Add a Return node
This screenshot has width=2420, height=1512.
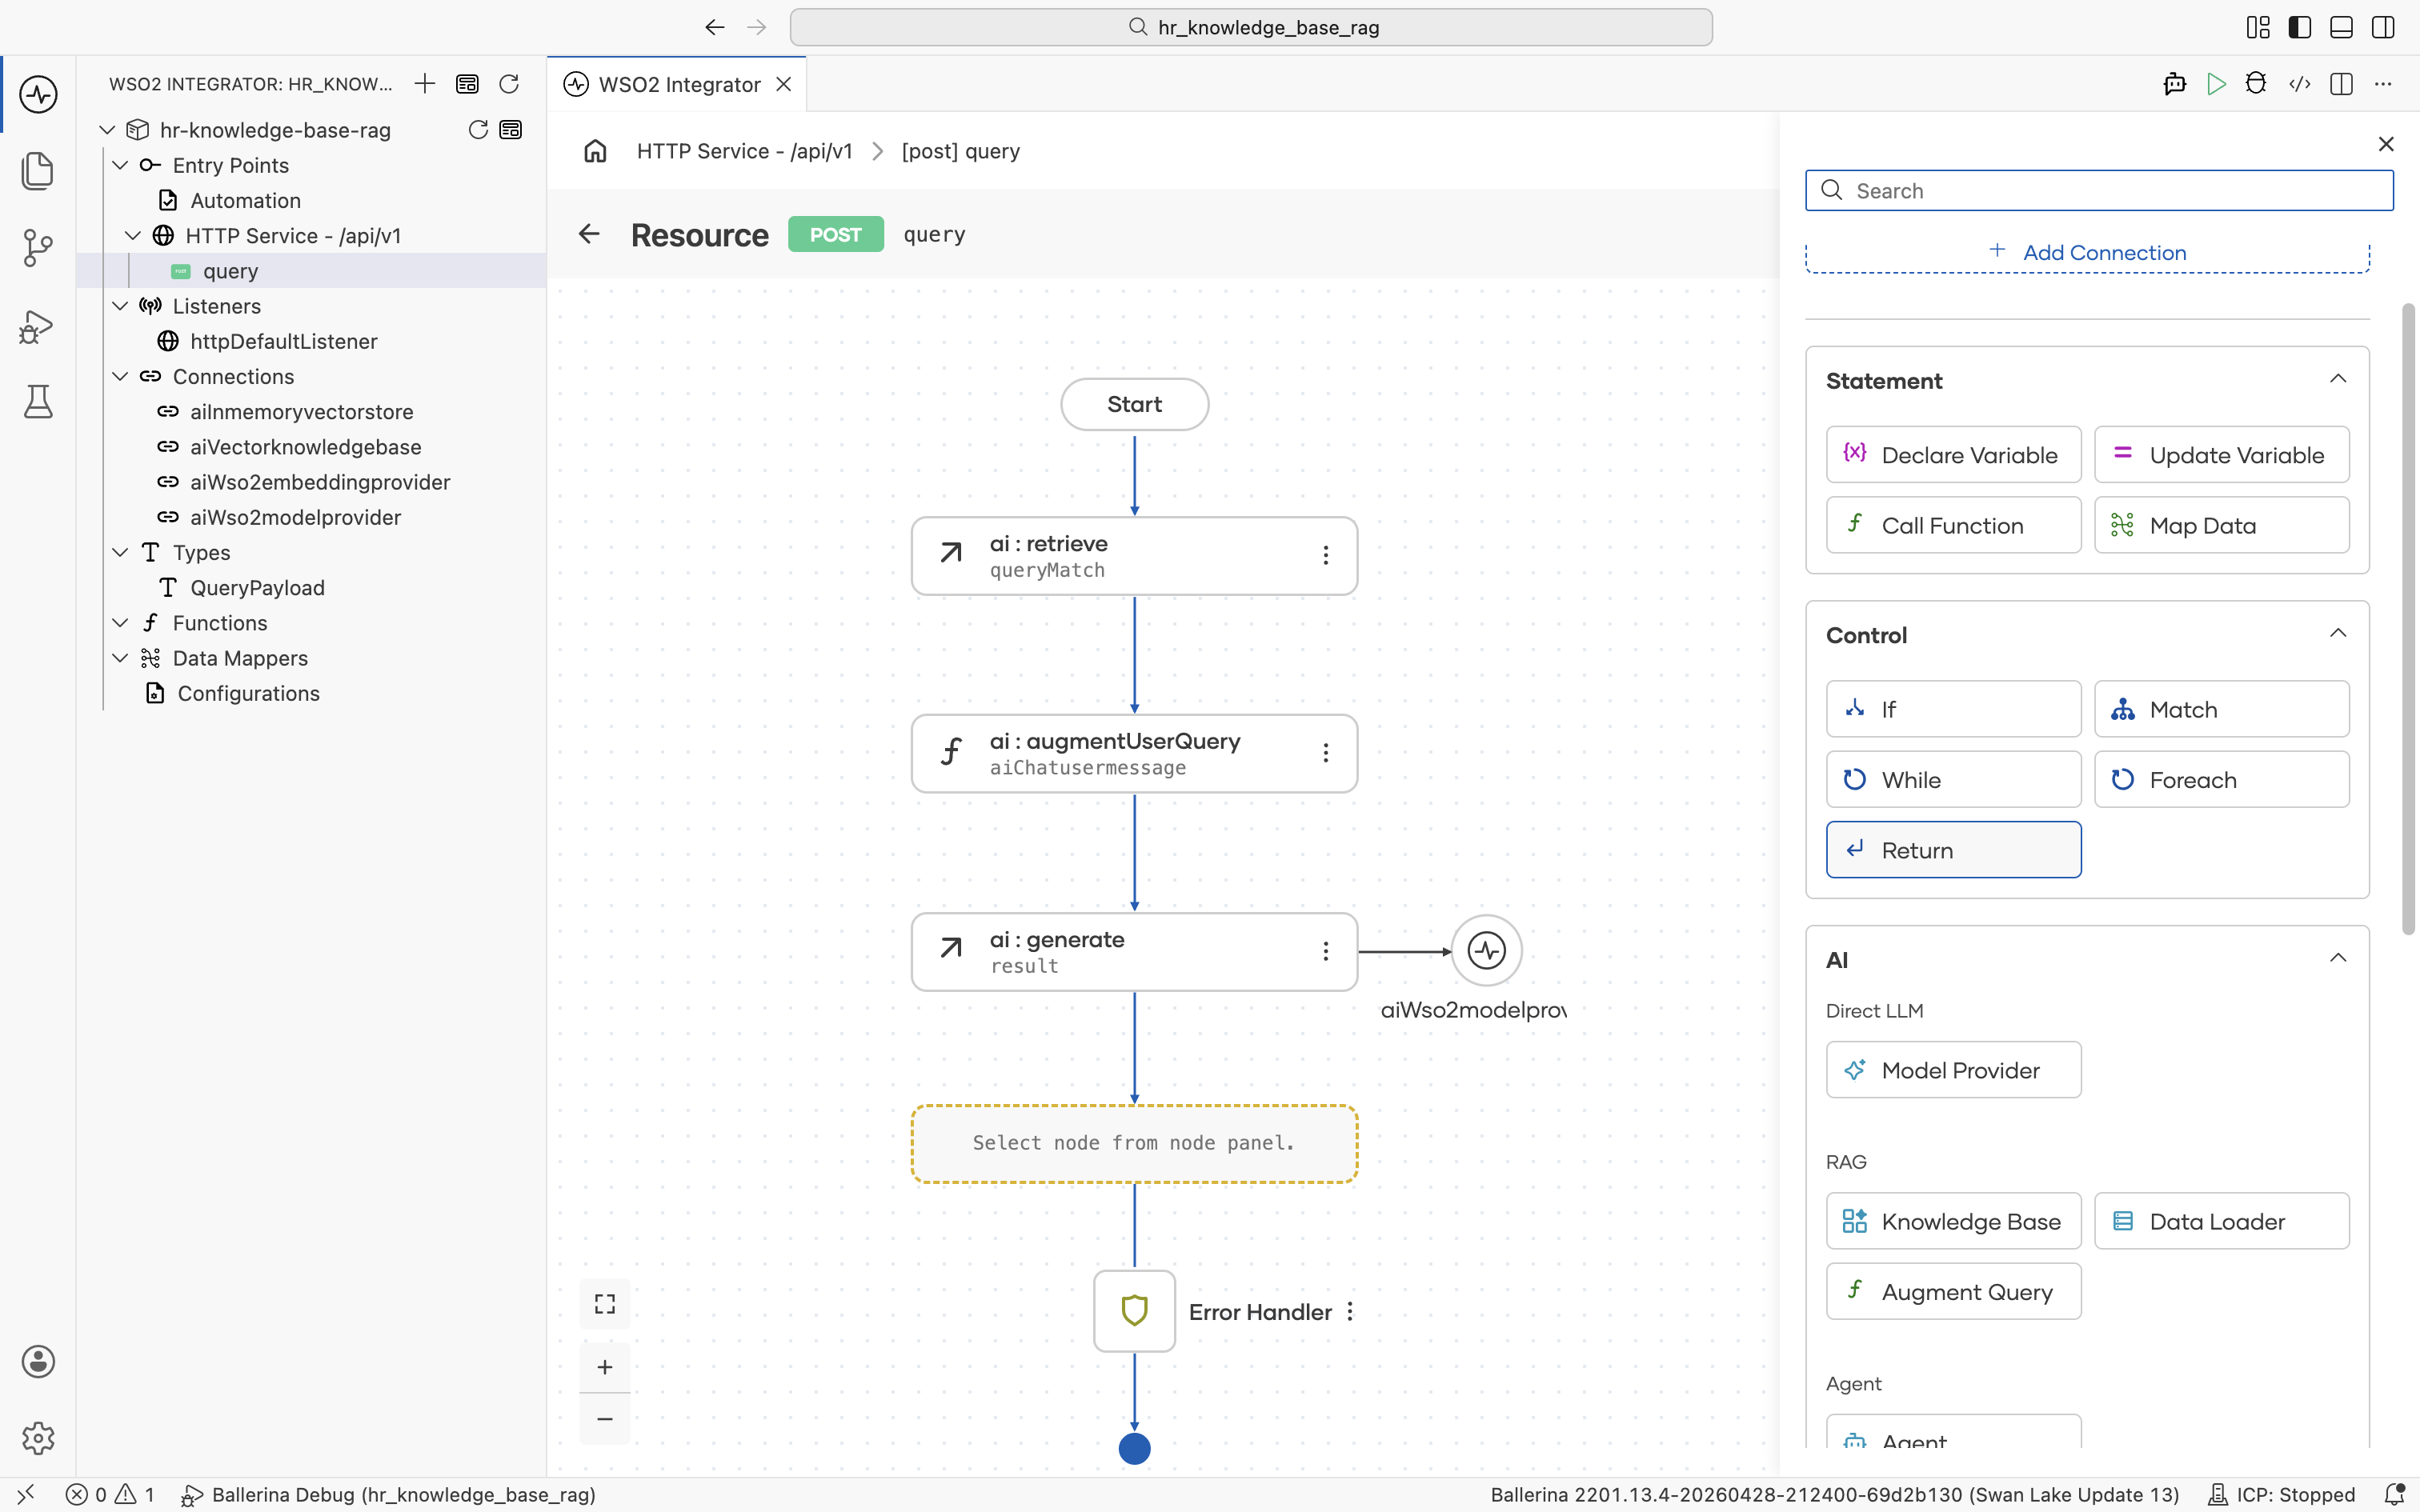[1953, 850]
